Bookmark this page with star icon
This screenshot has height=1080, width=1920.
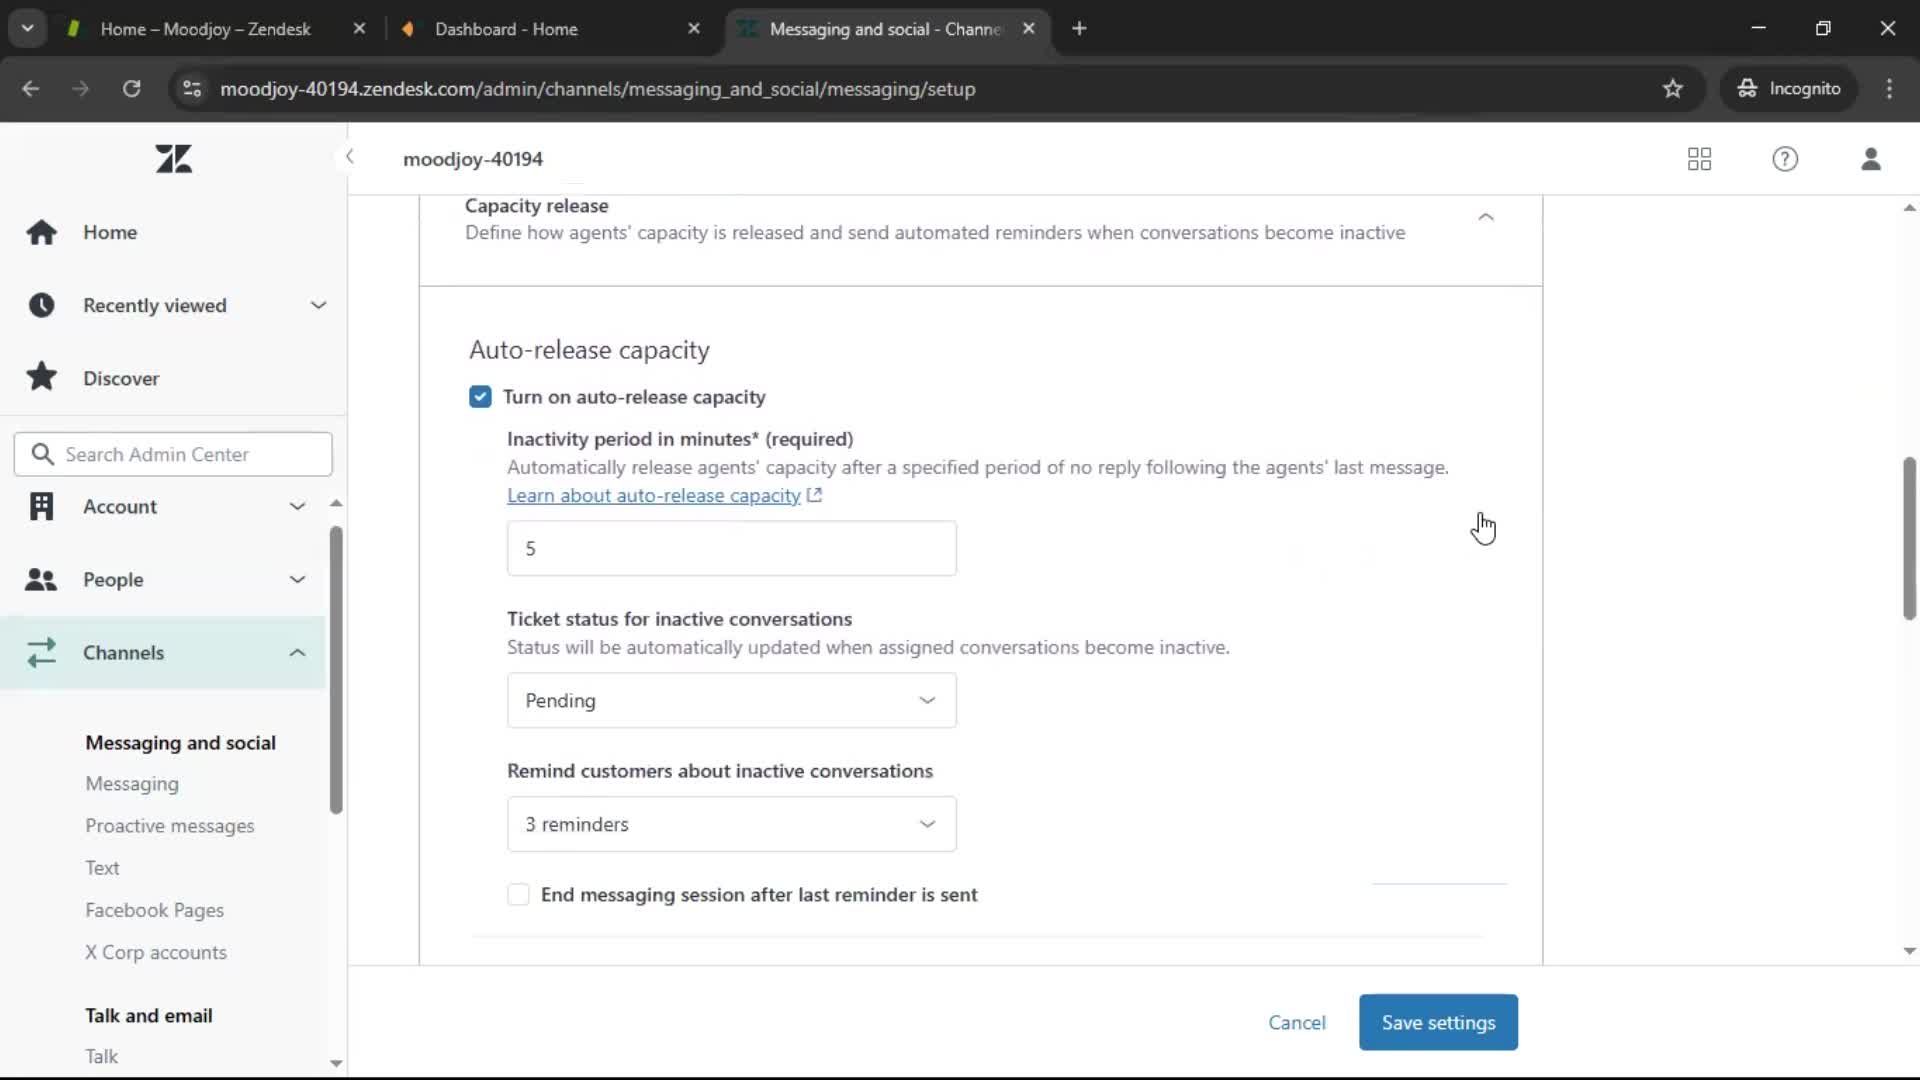click(x=1673, y=89)
